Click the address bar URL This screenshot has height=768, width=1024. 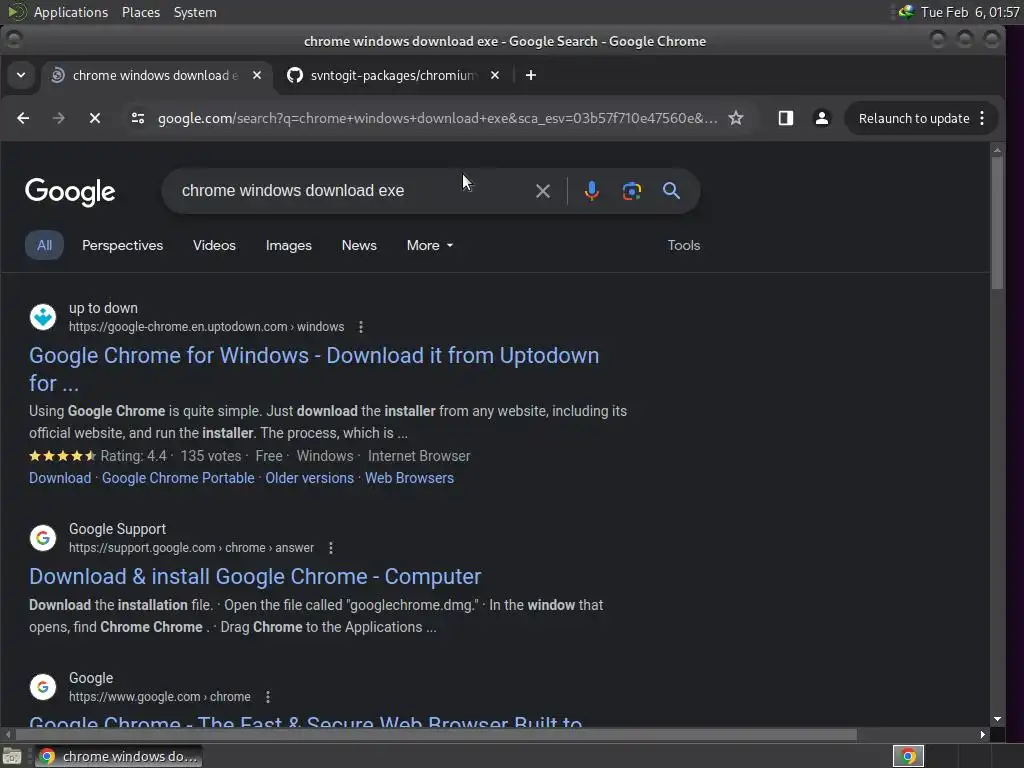[438, 118]
